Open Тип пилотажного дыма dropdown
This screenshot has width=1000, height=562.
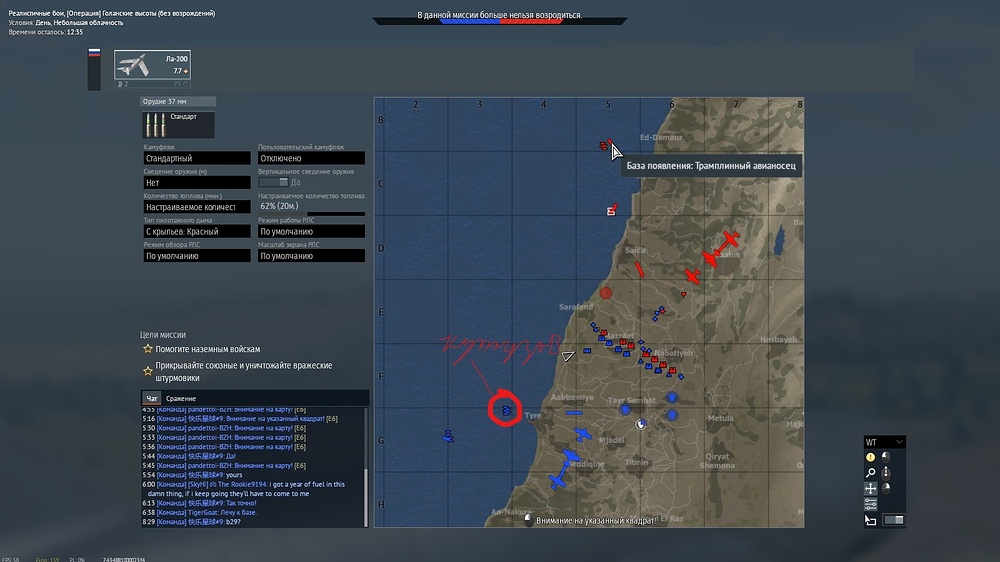(197, 232)
